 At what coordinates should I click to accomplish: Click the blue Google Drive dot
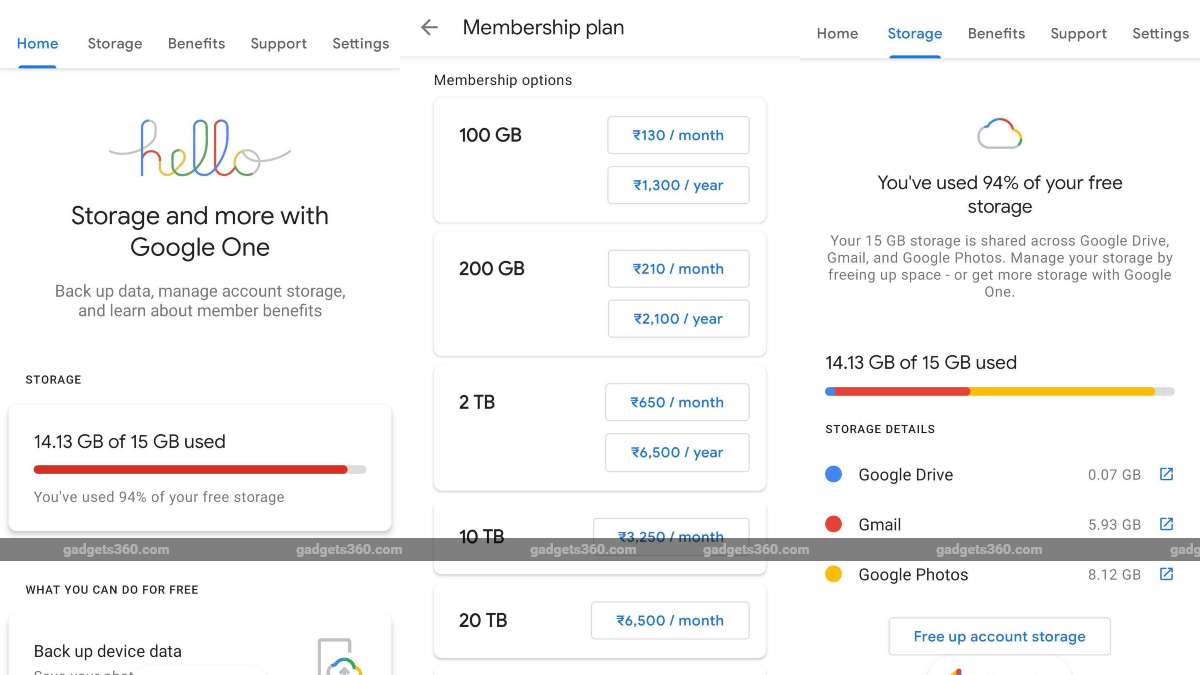click(834, 474)
